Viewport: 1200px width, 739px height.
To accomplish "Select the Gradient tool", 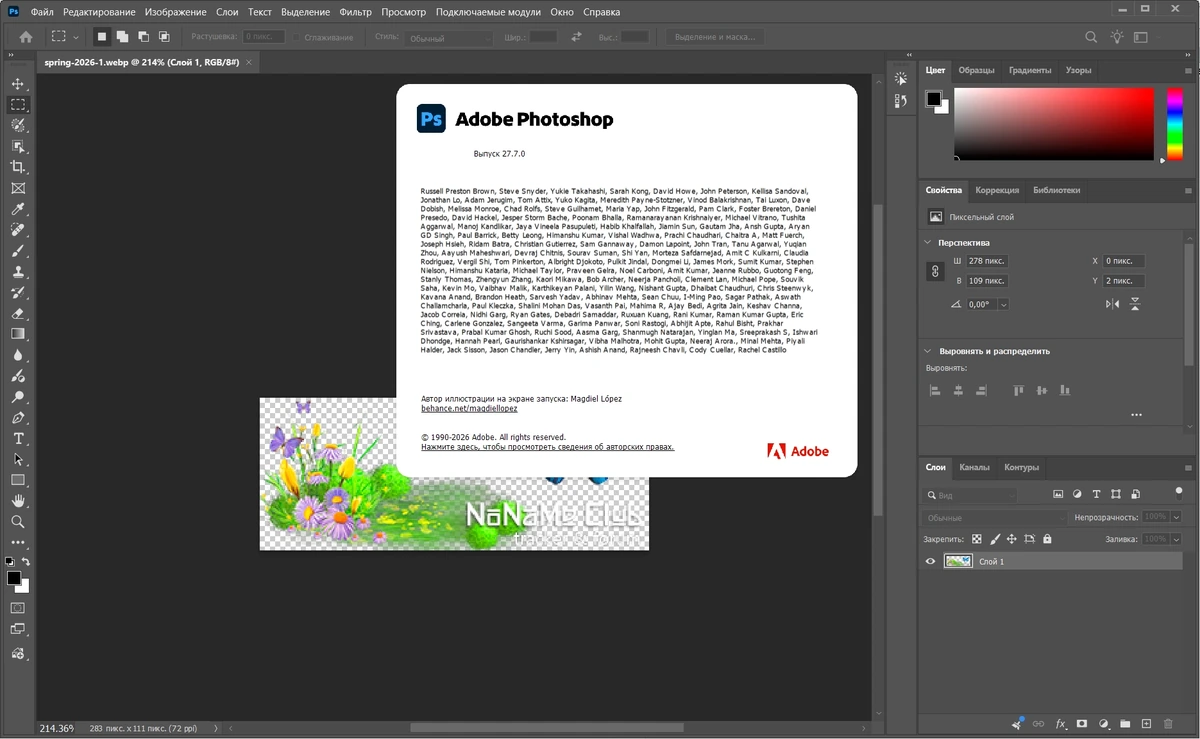I will pos(18,334).
